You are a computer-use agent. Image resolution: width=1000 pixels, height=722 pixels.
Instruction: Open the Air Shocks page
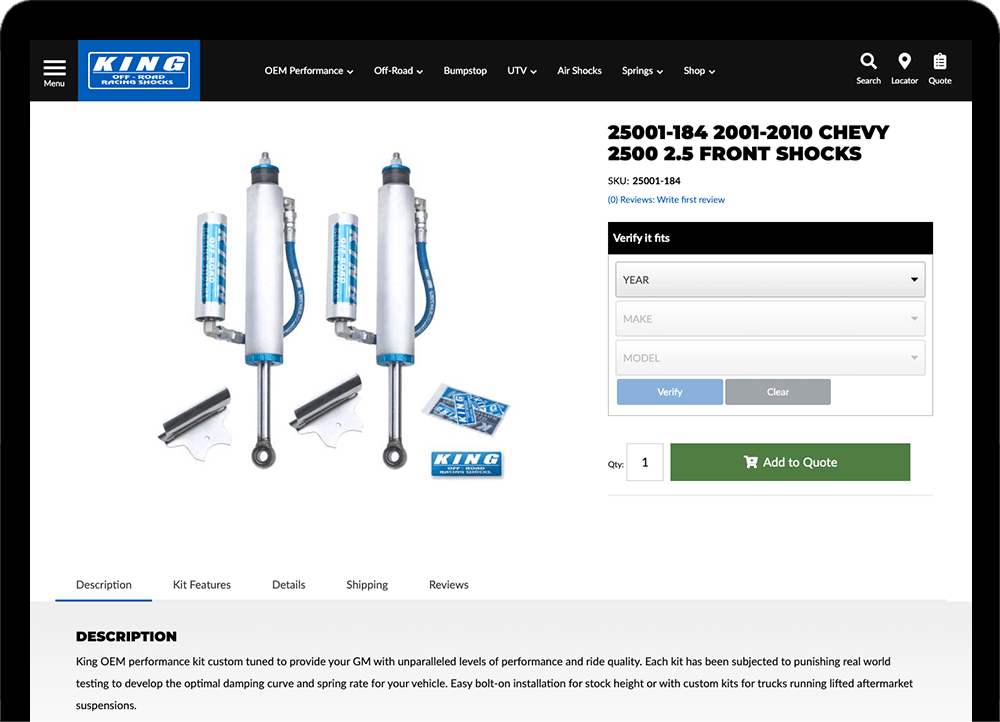pyautogui.click(x=579, y=71)
